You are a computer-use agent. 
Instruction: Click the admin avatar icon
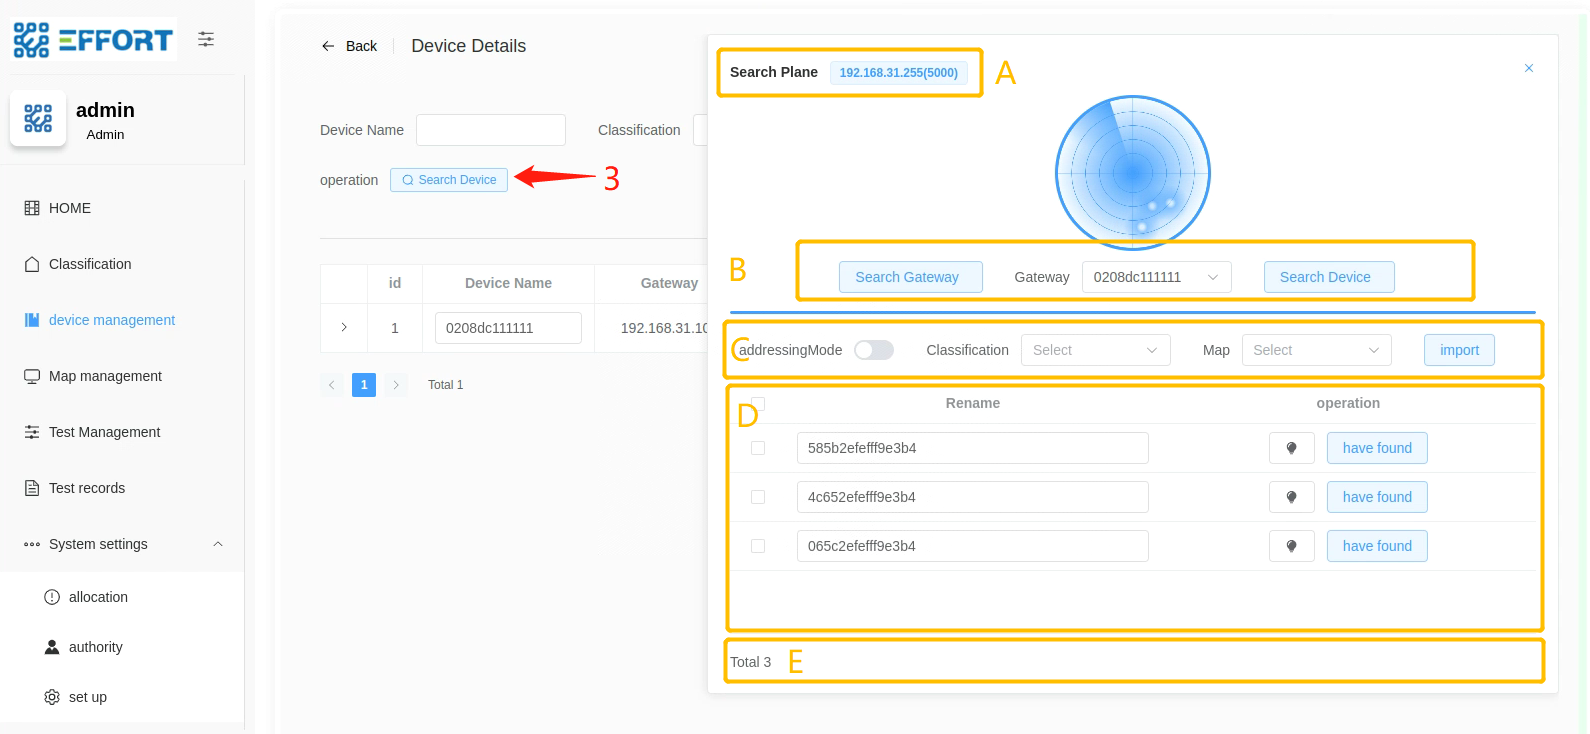coord(38,118)
